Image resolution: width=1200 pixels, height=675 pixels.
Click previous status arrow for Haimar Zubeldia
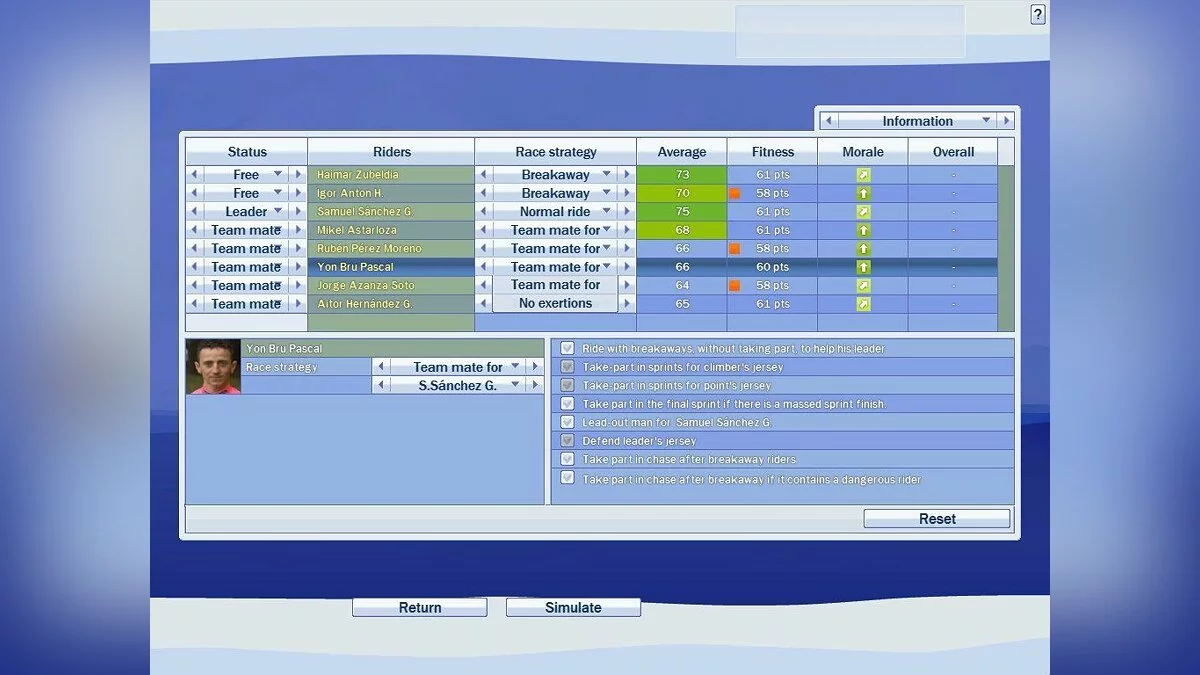194,175
